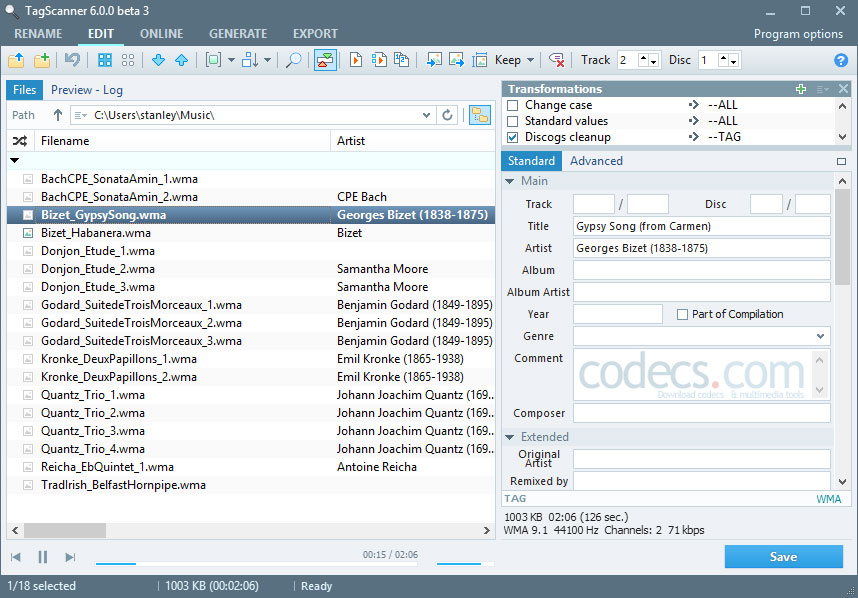Click the resize cover icon
Image resolution: width=858 pixels, height=598 pixels.
click(480, 60)
